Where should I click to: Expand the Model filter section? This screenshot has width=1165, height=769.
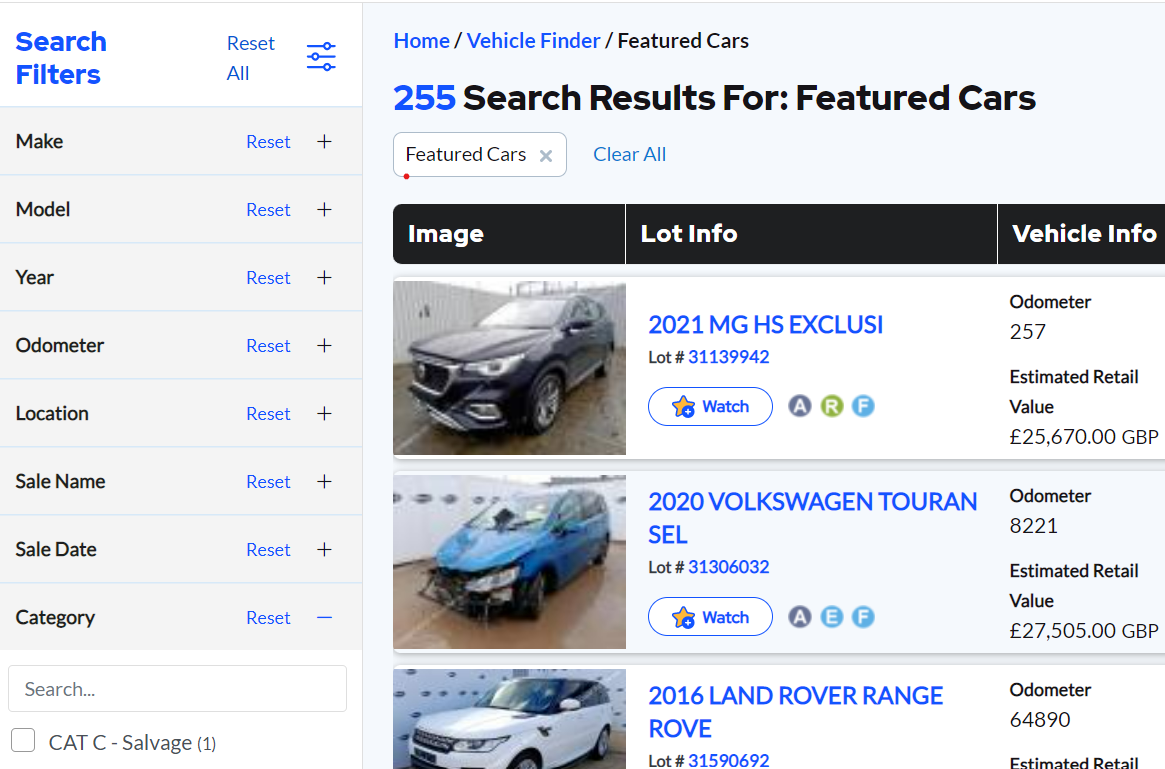pos(324,210)
